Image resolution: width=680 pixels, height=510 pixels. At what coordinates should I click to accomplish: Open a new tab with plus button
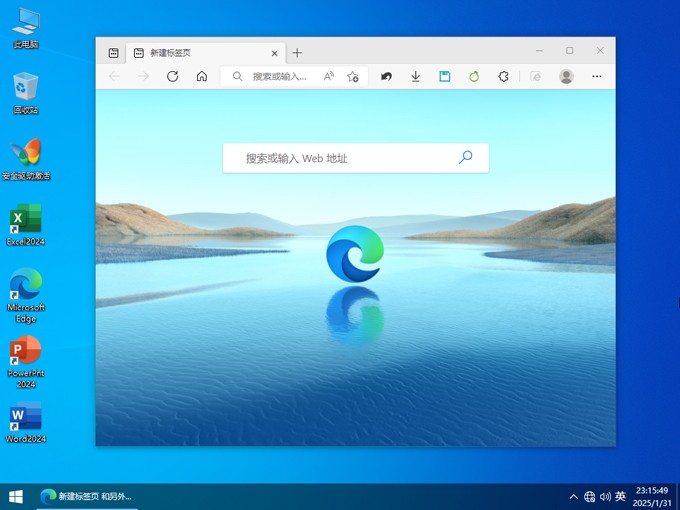coord(297,53)
